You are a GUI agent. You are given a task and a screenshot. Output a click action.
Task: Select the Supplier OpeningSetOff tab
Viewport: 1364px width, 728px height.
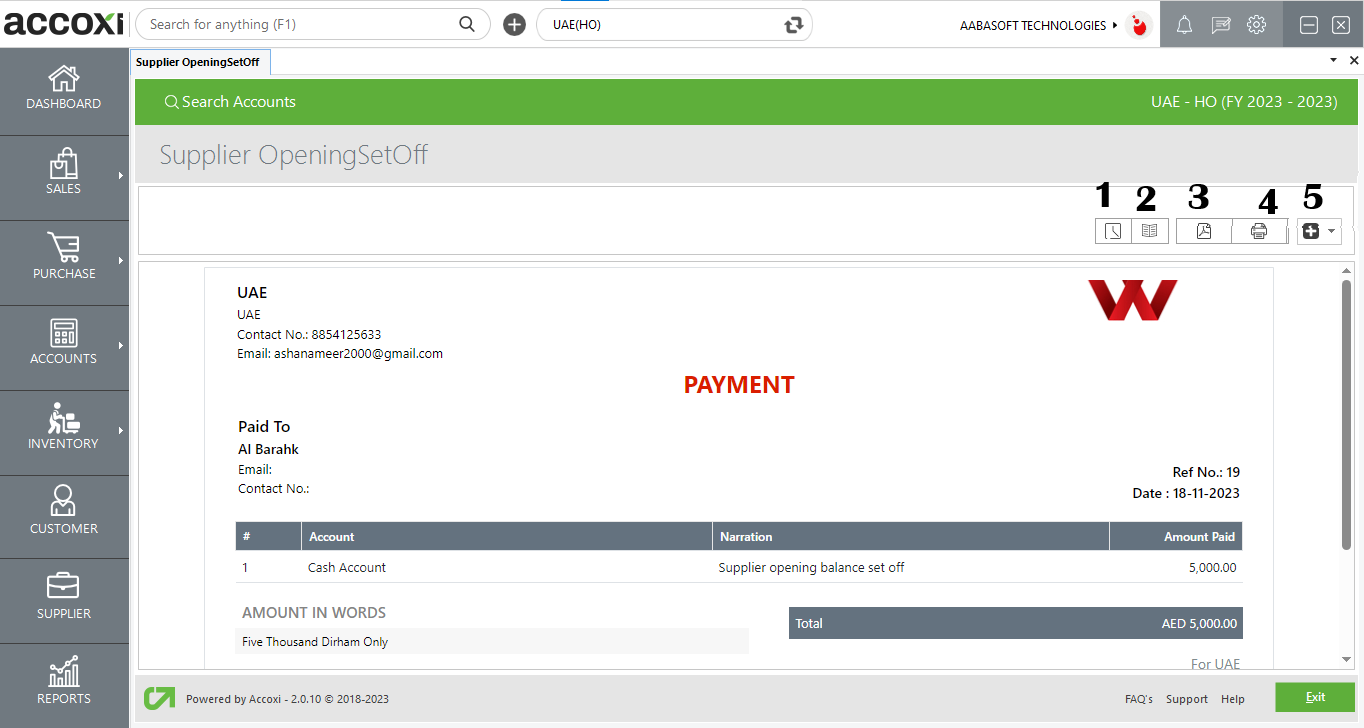point(198,62)
